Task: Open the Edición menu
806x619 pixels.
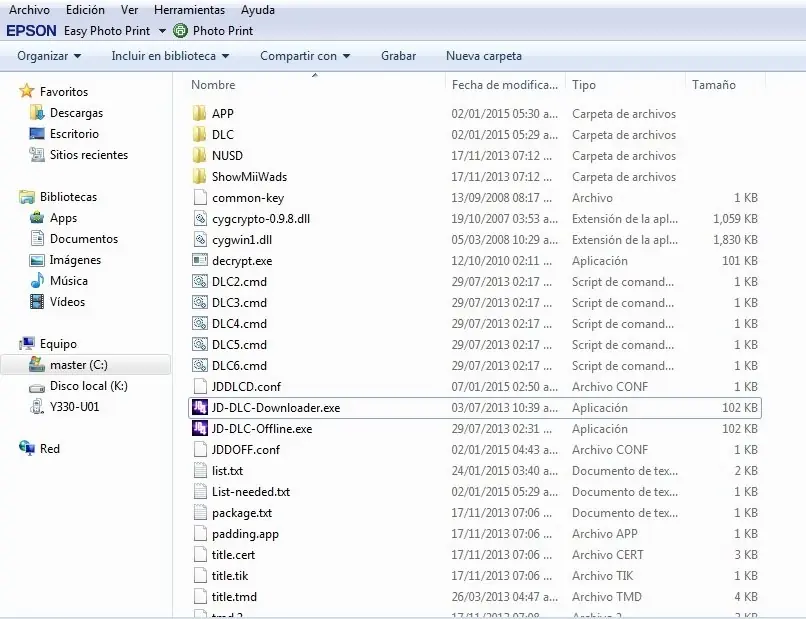Action: [x=85, y=10]
